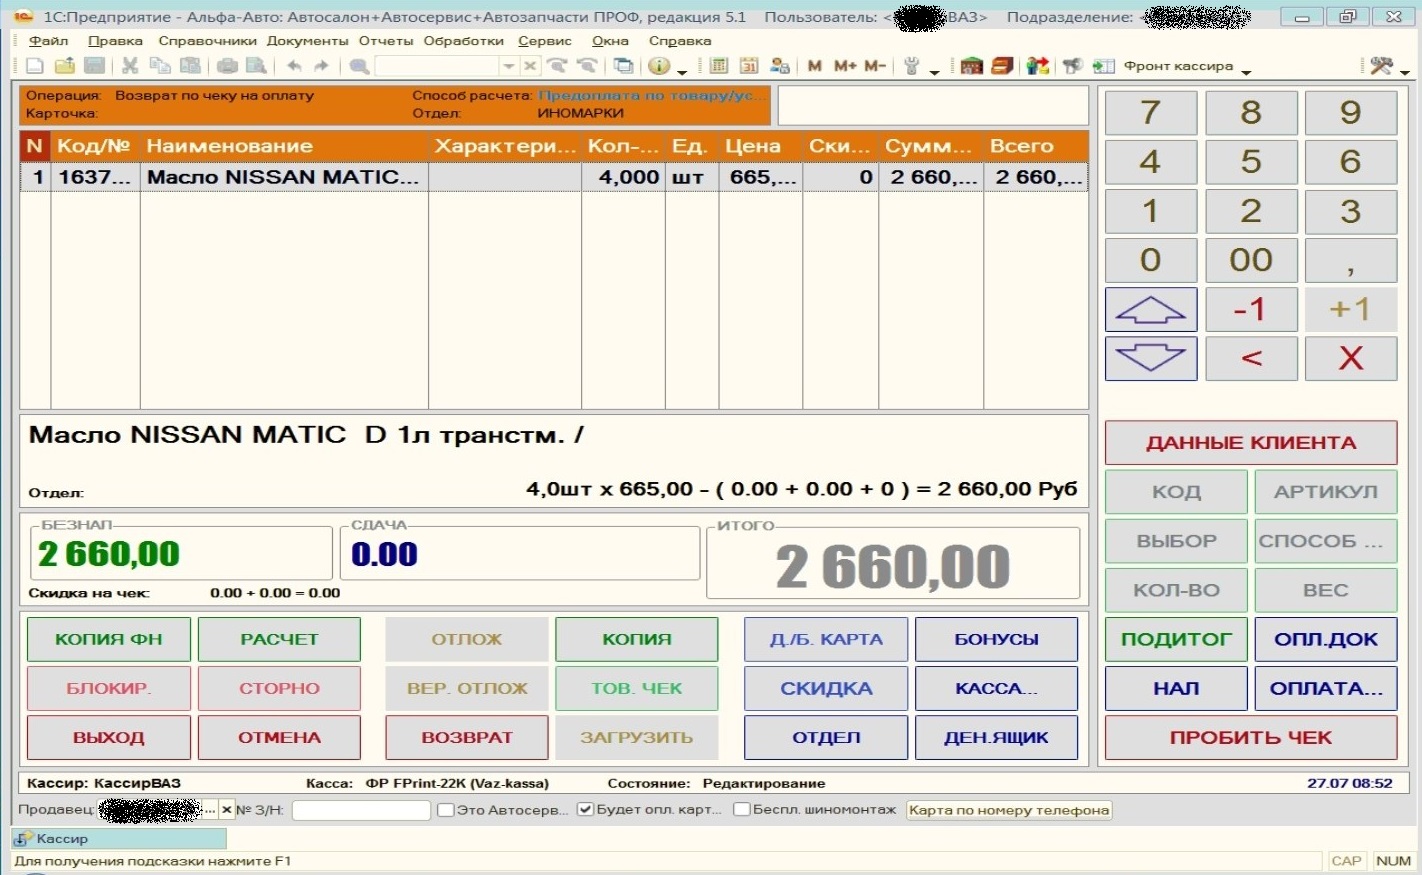Click the ПОДИТОГ button
This screenshot has height=875, width=1422.
tap(1176, 639)
